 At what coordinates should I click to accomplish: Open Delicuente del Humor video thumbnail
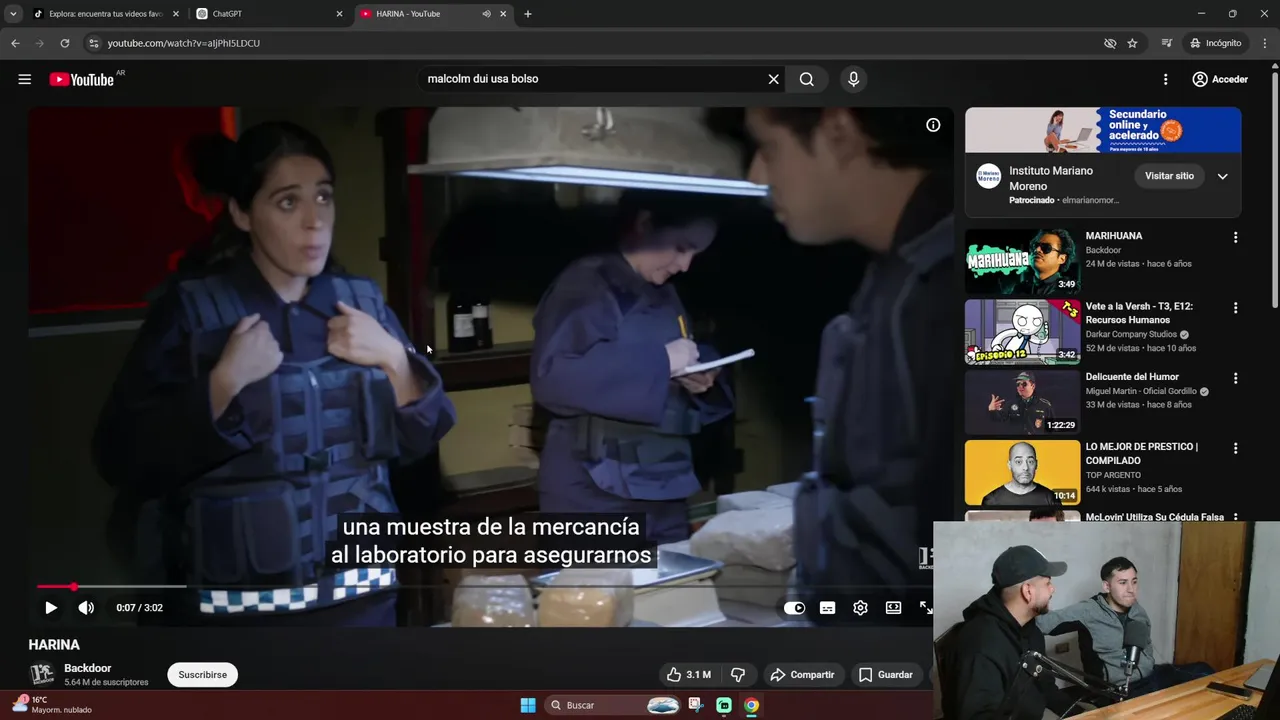coord(1022,402)
